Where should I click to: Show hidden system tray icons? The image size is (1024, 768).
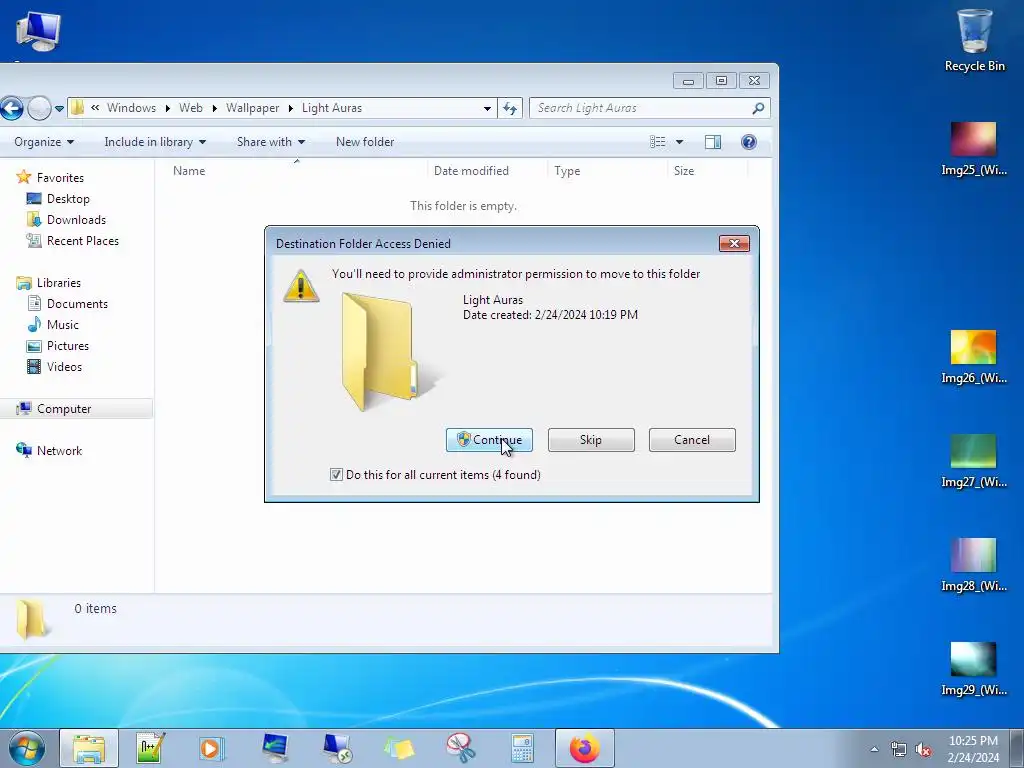coord(874,749)
